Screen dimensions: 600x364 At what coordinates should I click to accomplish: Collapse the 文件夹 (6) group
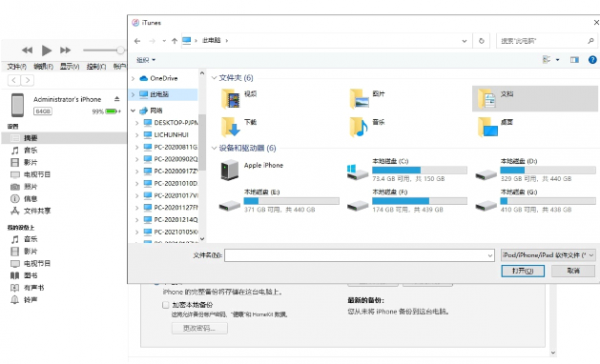point(214,78)
